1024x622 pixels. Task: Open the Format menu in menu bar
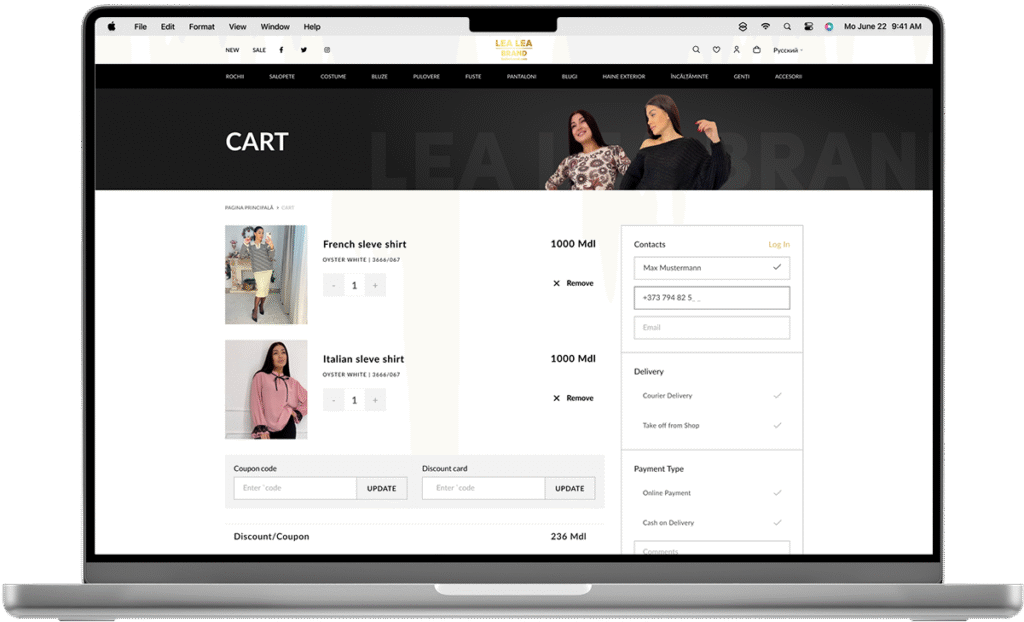click(x=201, y=27)
